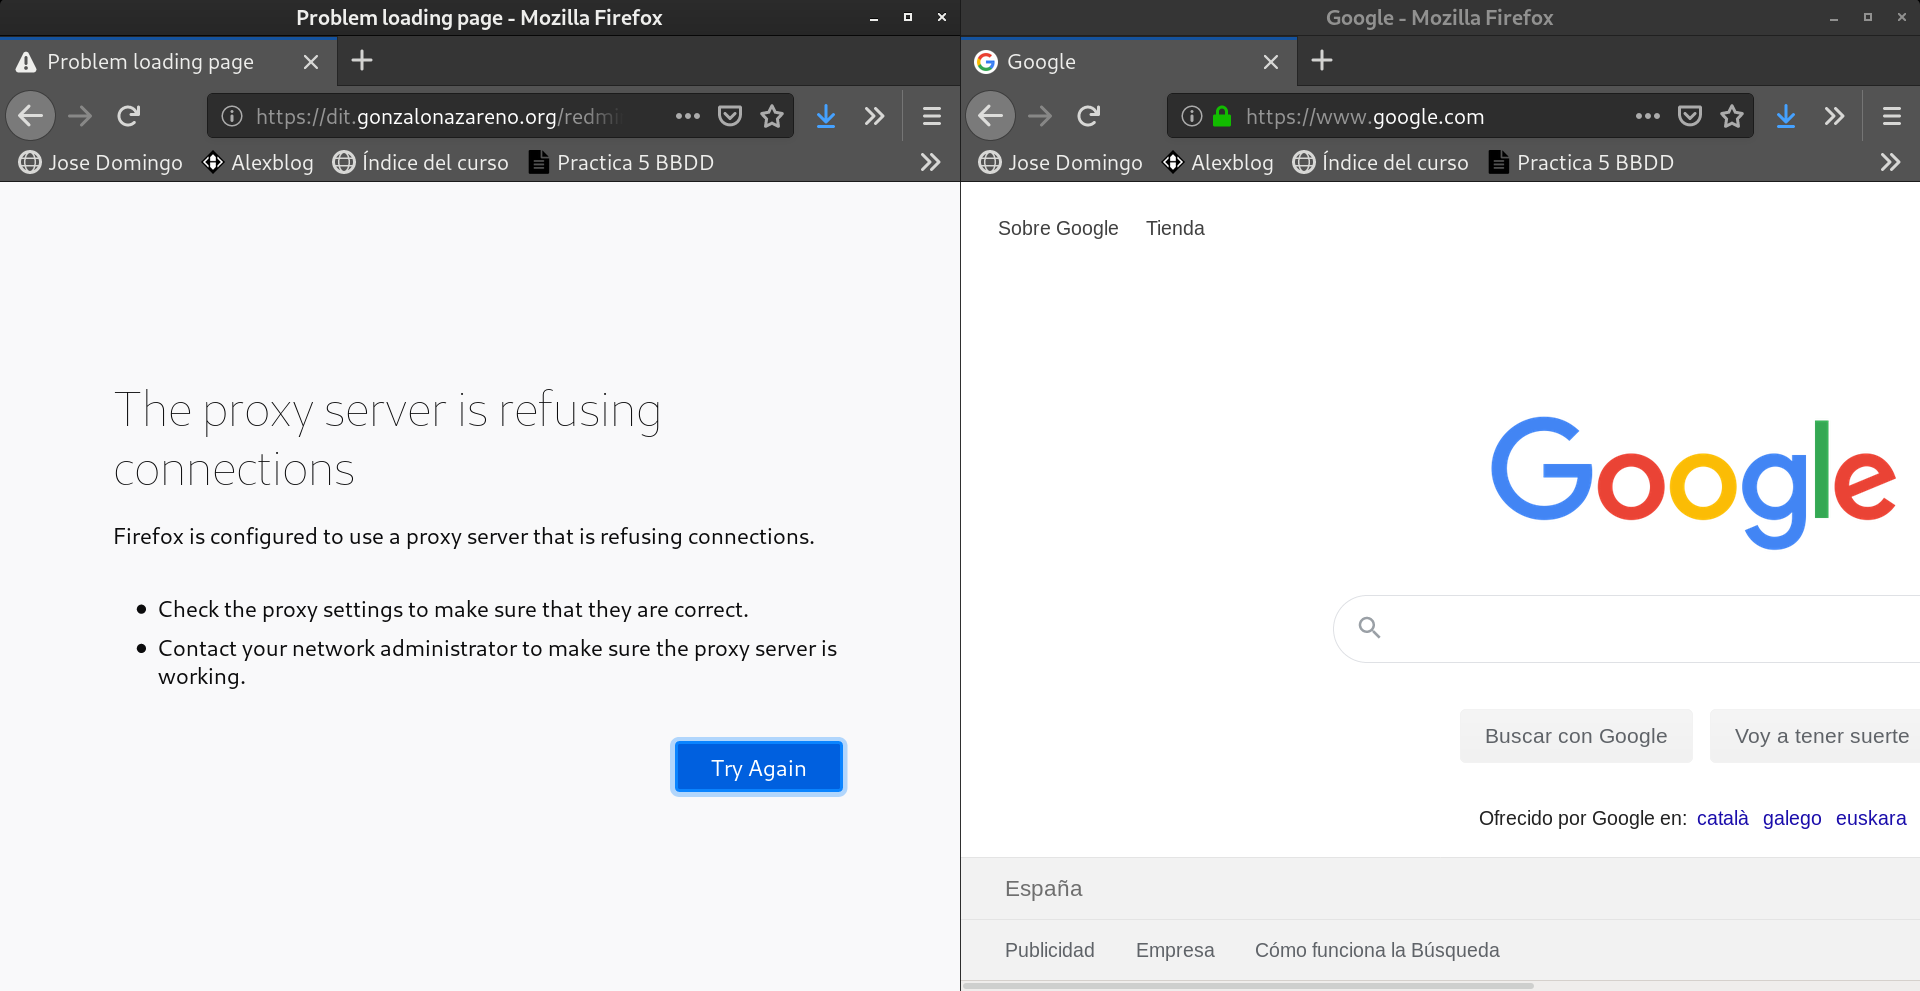Switch to the Google tab
The height and width of the screenshot is (991, 1920).
click(x=1110, y=62)
